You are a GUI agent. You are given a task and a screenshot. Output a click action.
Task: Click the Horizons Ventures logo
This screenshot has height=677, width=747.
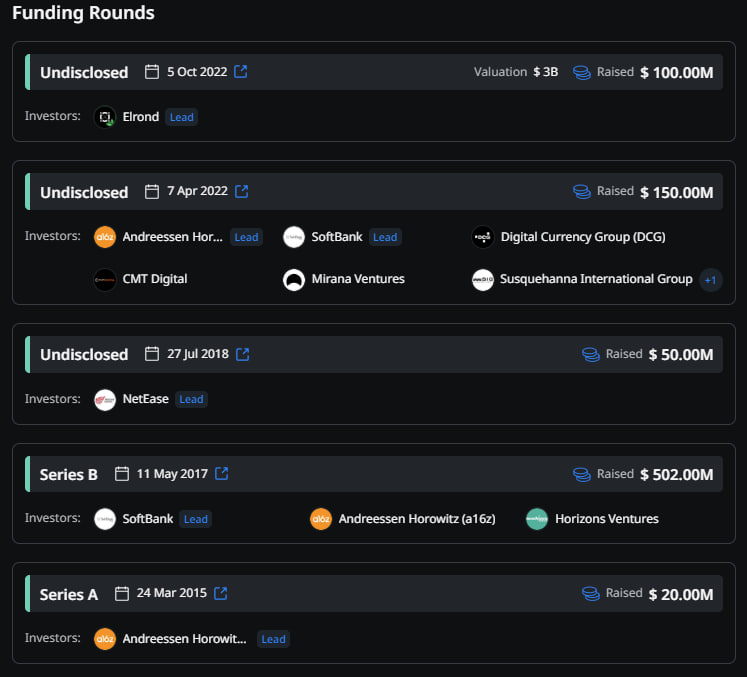pyautogui.click(x=537, y=519)
